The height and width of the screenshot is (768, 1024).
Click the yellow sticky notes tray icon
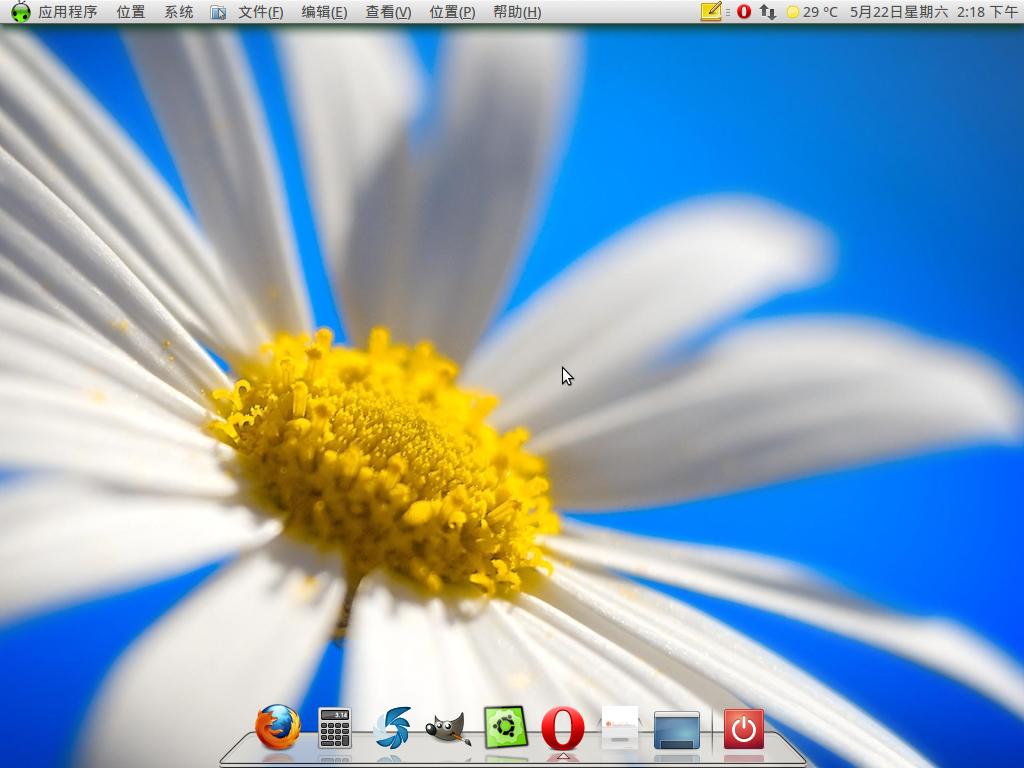point(711,12)
